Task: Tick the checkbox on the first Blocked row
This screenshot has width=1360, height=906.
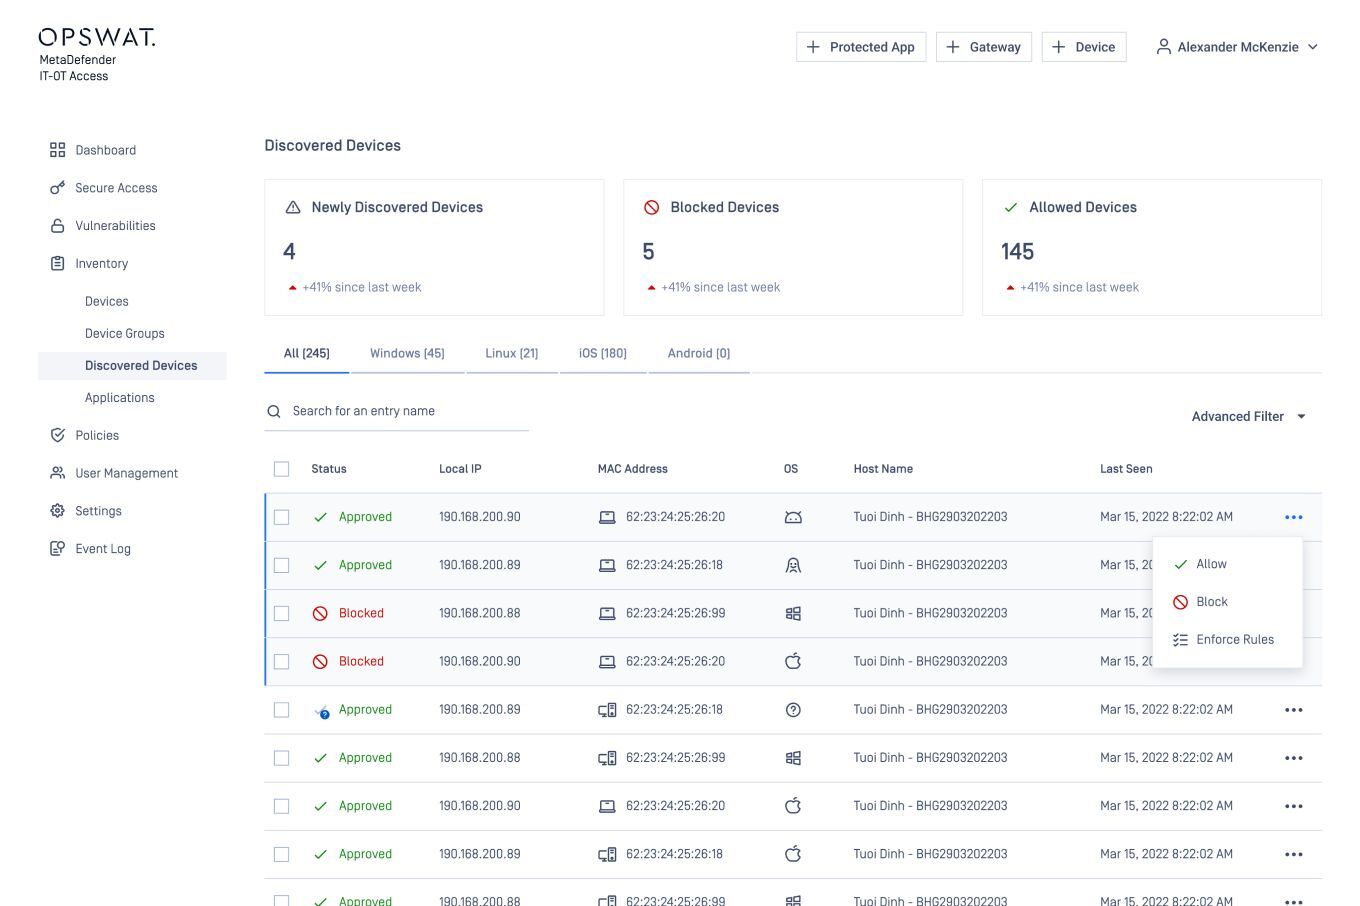Action: click(x=281, y=613)
